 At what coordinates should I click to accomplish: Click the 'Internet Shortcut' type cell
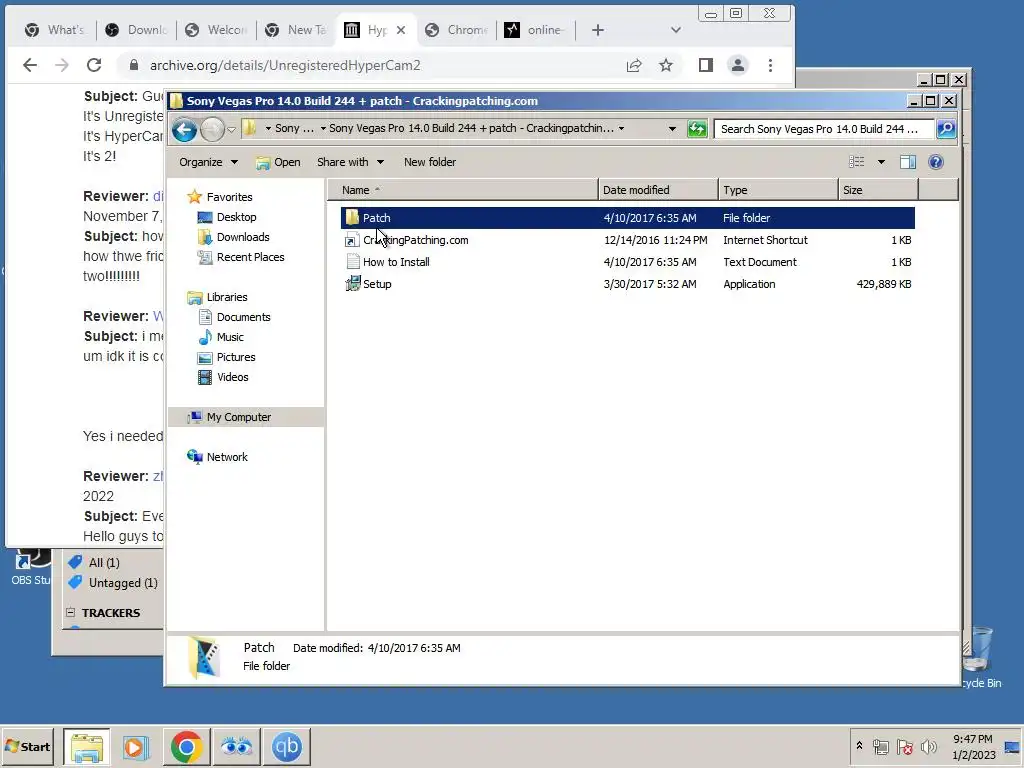765,240
